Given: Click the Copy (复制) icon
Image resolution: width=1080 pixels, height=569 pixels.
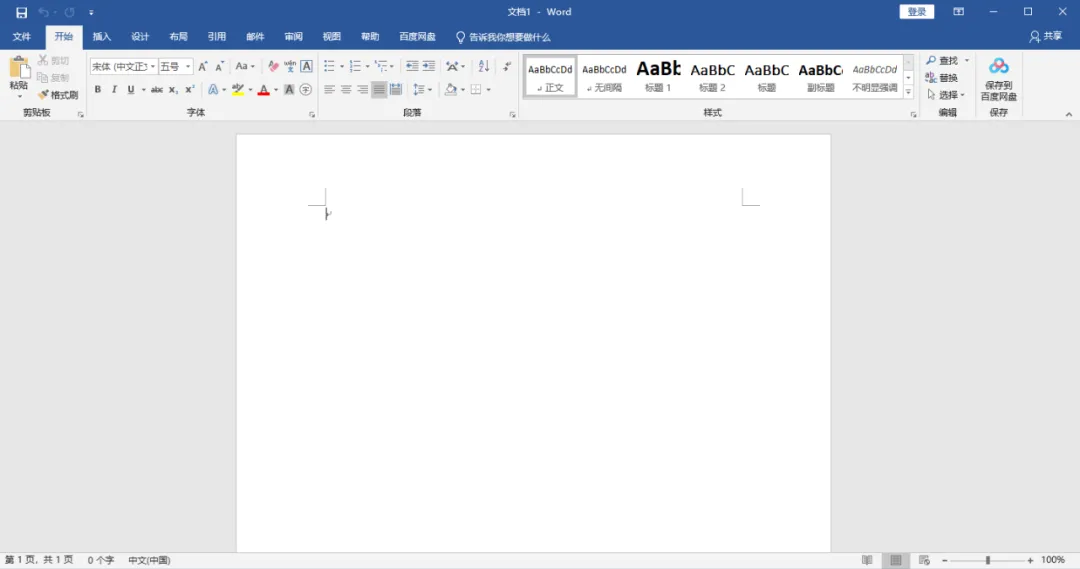Looking at the screenshot, I should pyautogui.click(x=43, y=78).
